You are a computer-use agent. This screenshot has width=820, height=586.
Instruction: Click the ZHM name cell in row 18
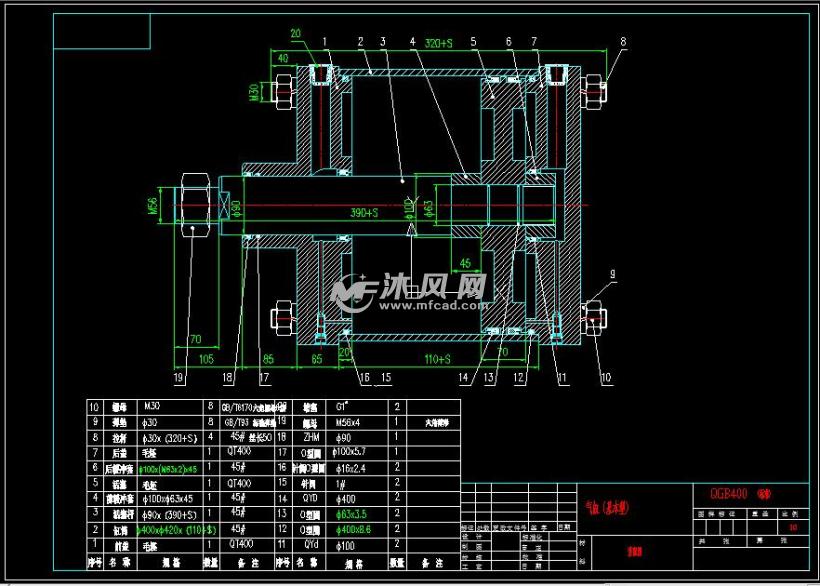click(x=311, y=437)
